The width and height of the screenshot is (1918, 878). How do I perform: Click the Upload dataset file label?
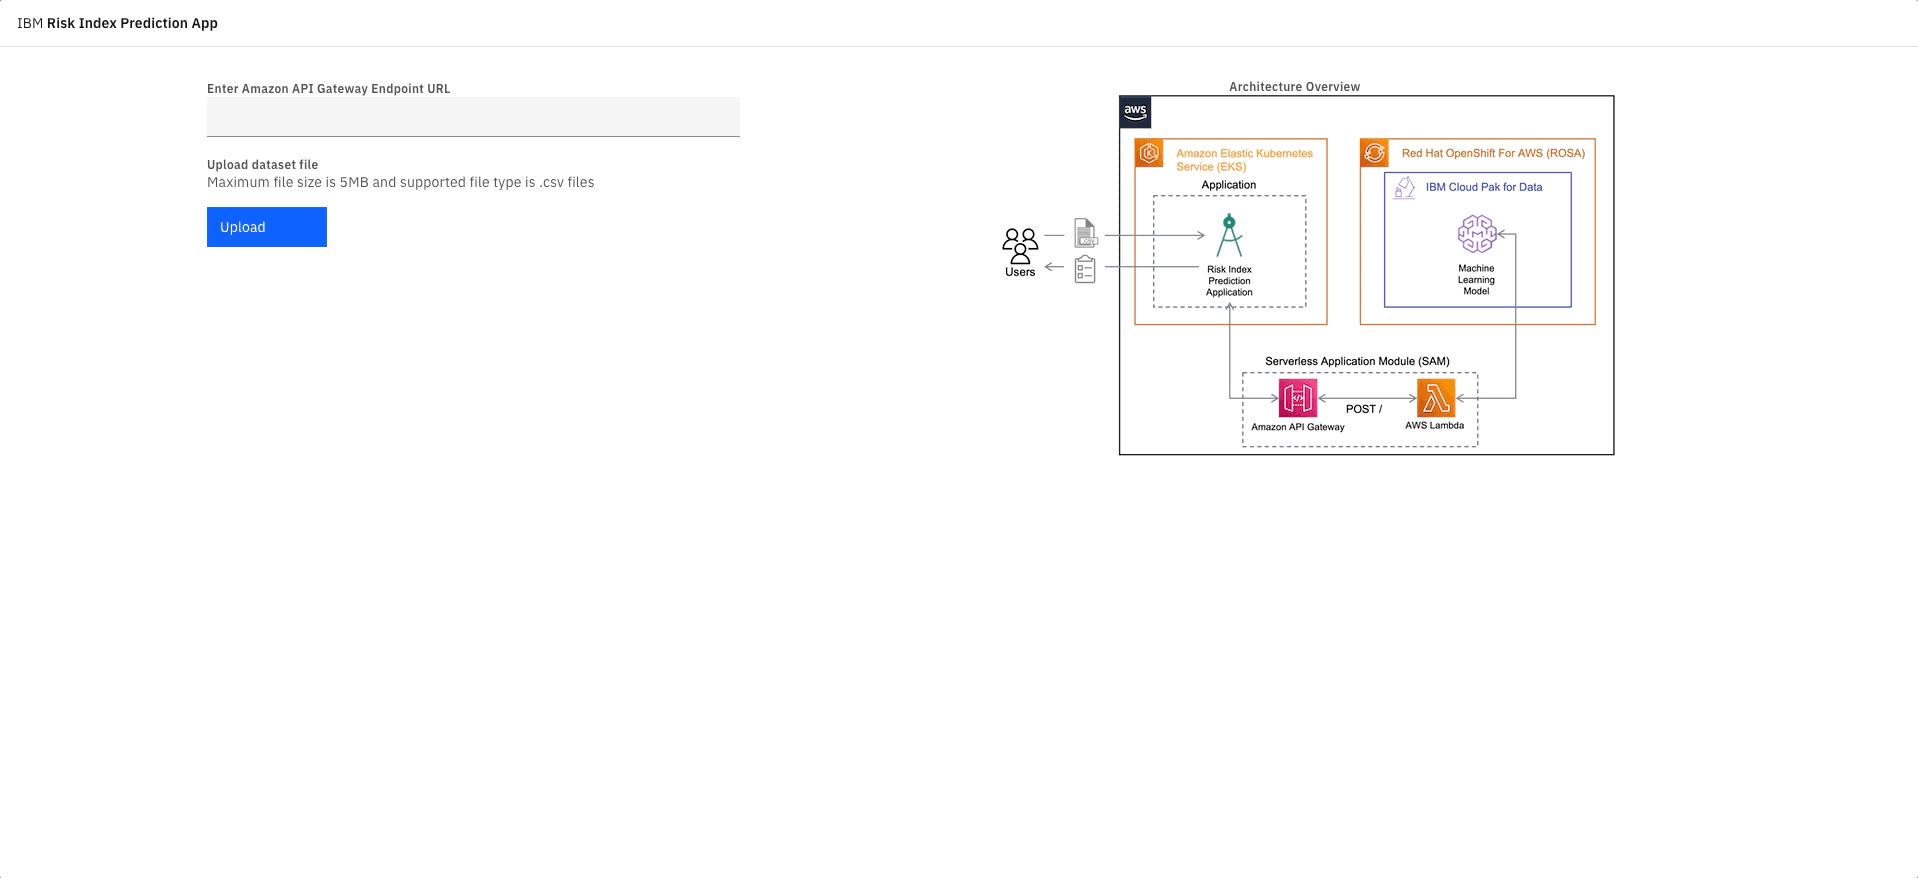tap(262, 165)
